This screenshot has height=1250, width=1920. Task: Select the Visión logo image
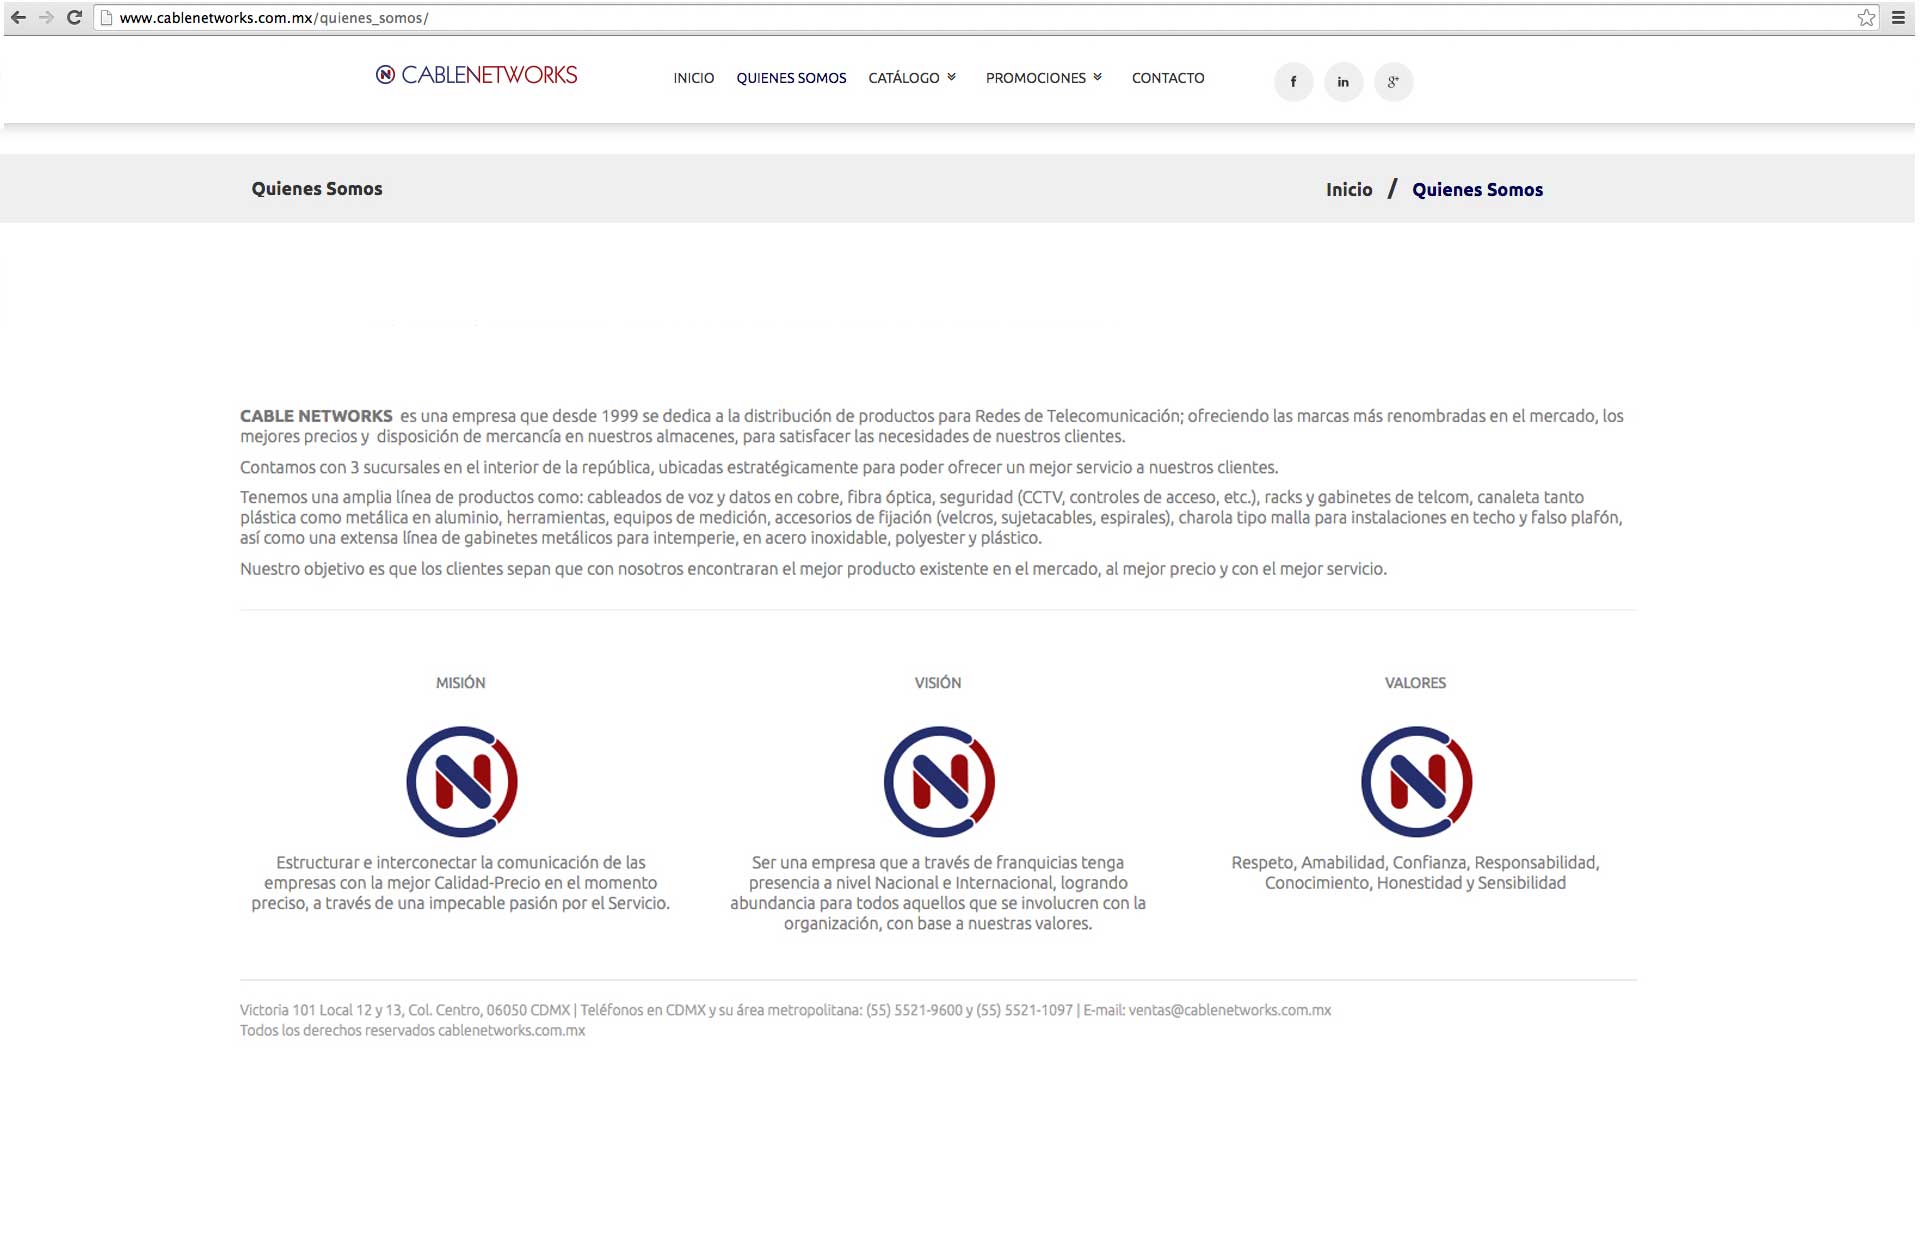click(x=939, y=781)
